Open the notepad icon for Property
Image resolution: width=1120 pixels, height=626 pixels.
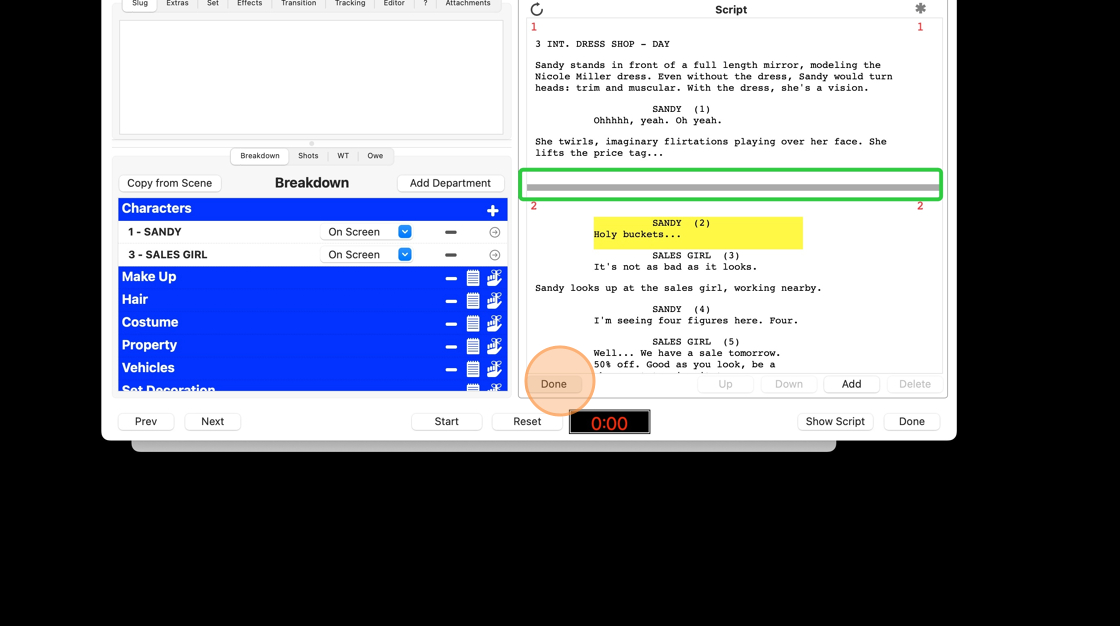coord(473,346)
